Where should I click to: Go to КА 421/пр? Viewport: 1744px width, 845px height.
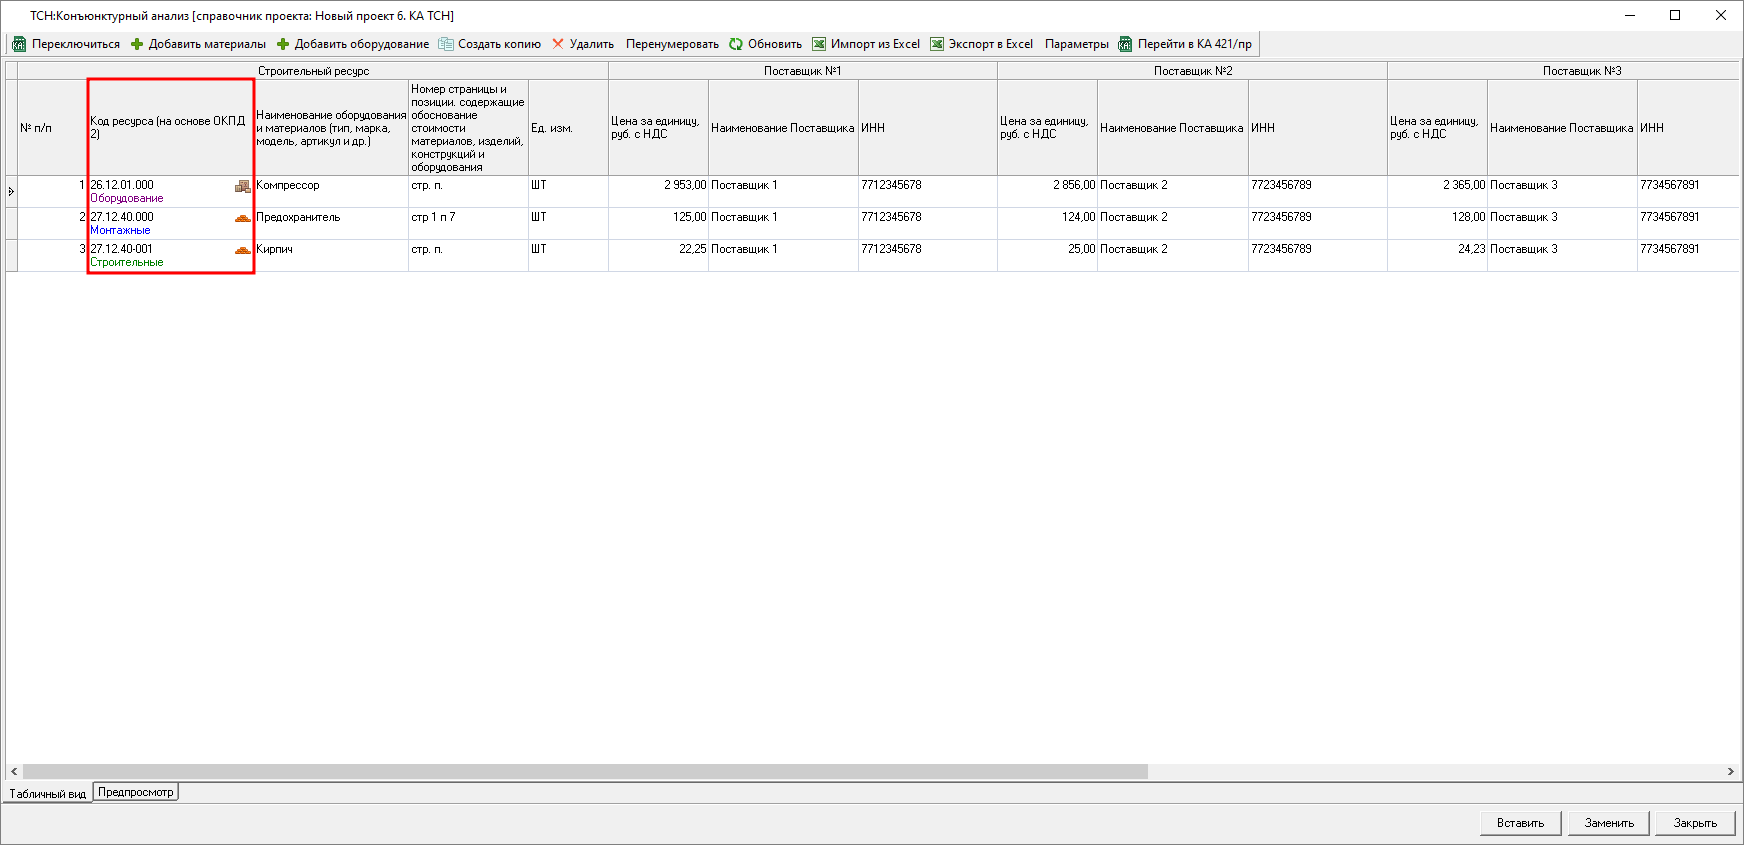pos(1185,44)
